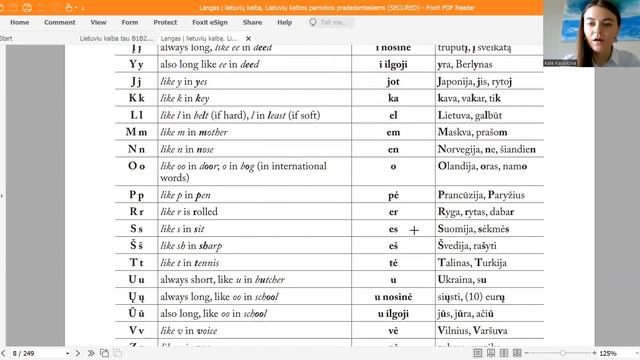
Task: Open the Form ribbon tab
Action: pyautogui.click(x=130, y=22)
